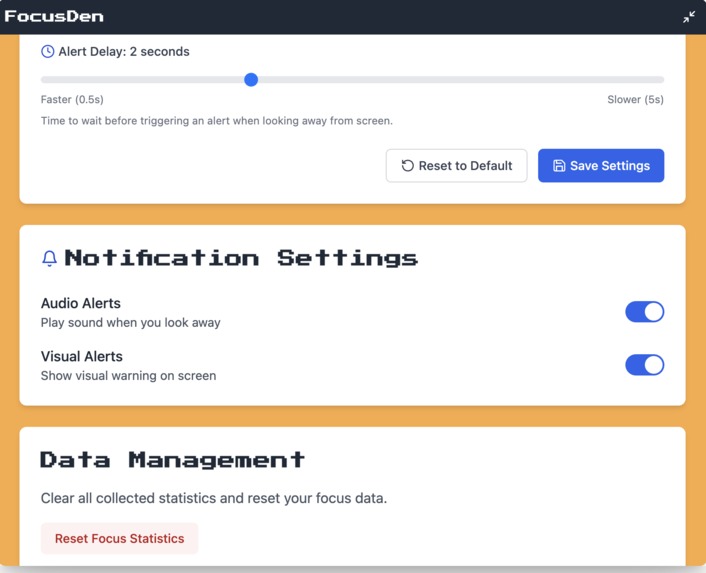706x573 pixels.
Task: Click the 'Faster (0.5s)' slider label
Action: click(72, 99)
